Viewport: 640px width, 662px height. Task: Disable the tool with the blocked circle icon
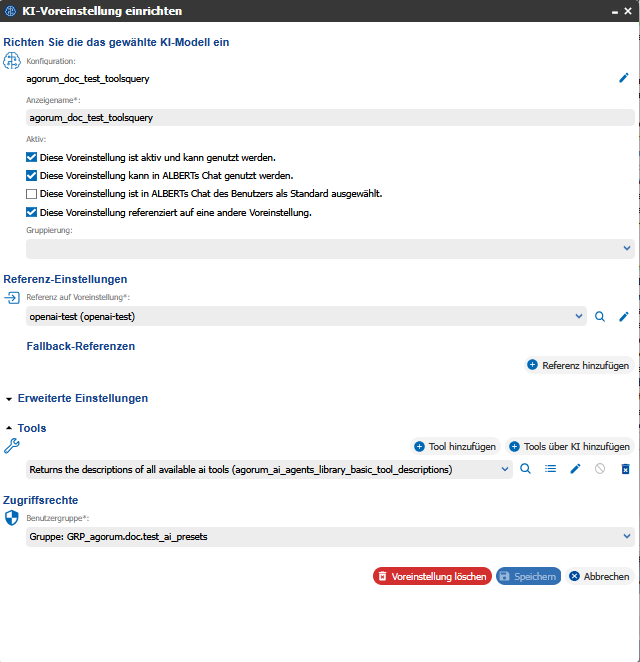click(x=600, y=469)
